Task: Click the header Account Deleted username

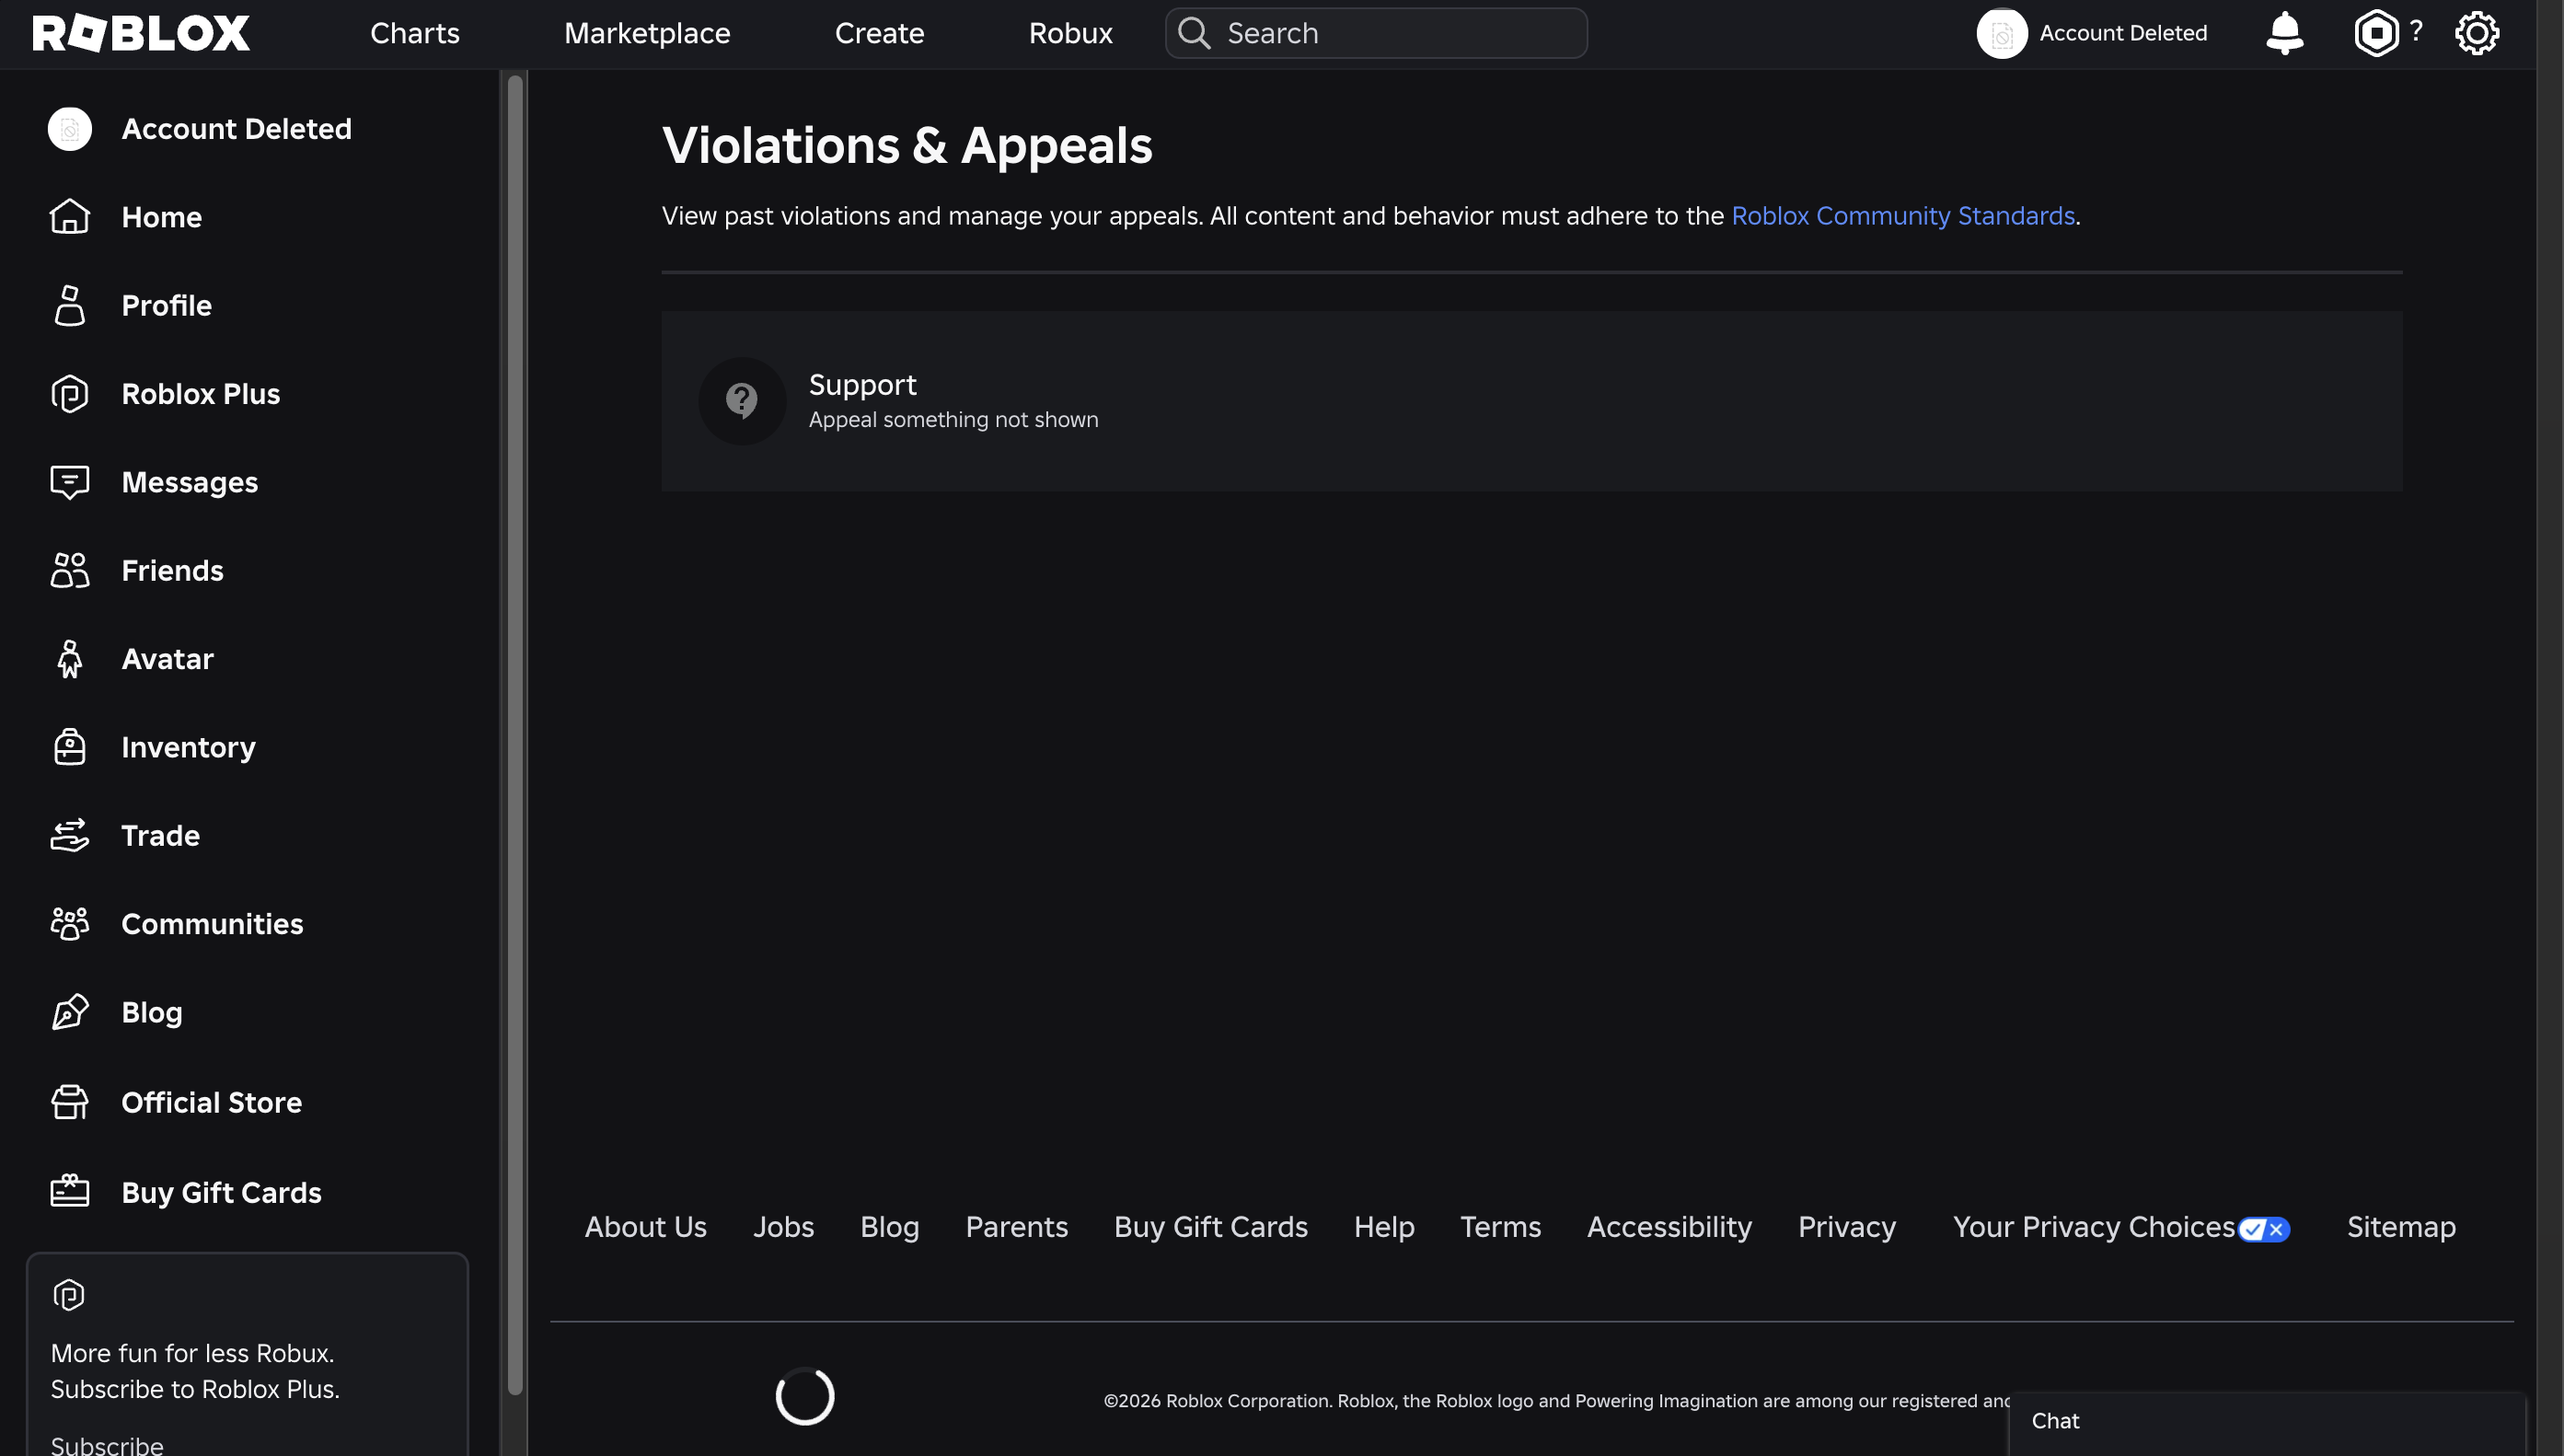Action: pyautogui.click(x=2123, y=33)
